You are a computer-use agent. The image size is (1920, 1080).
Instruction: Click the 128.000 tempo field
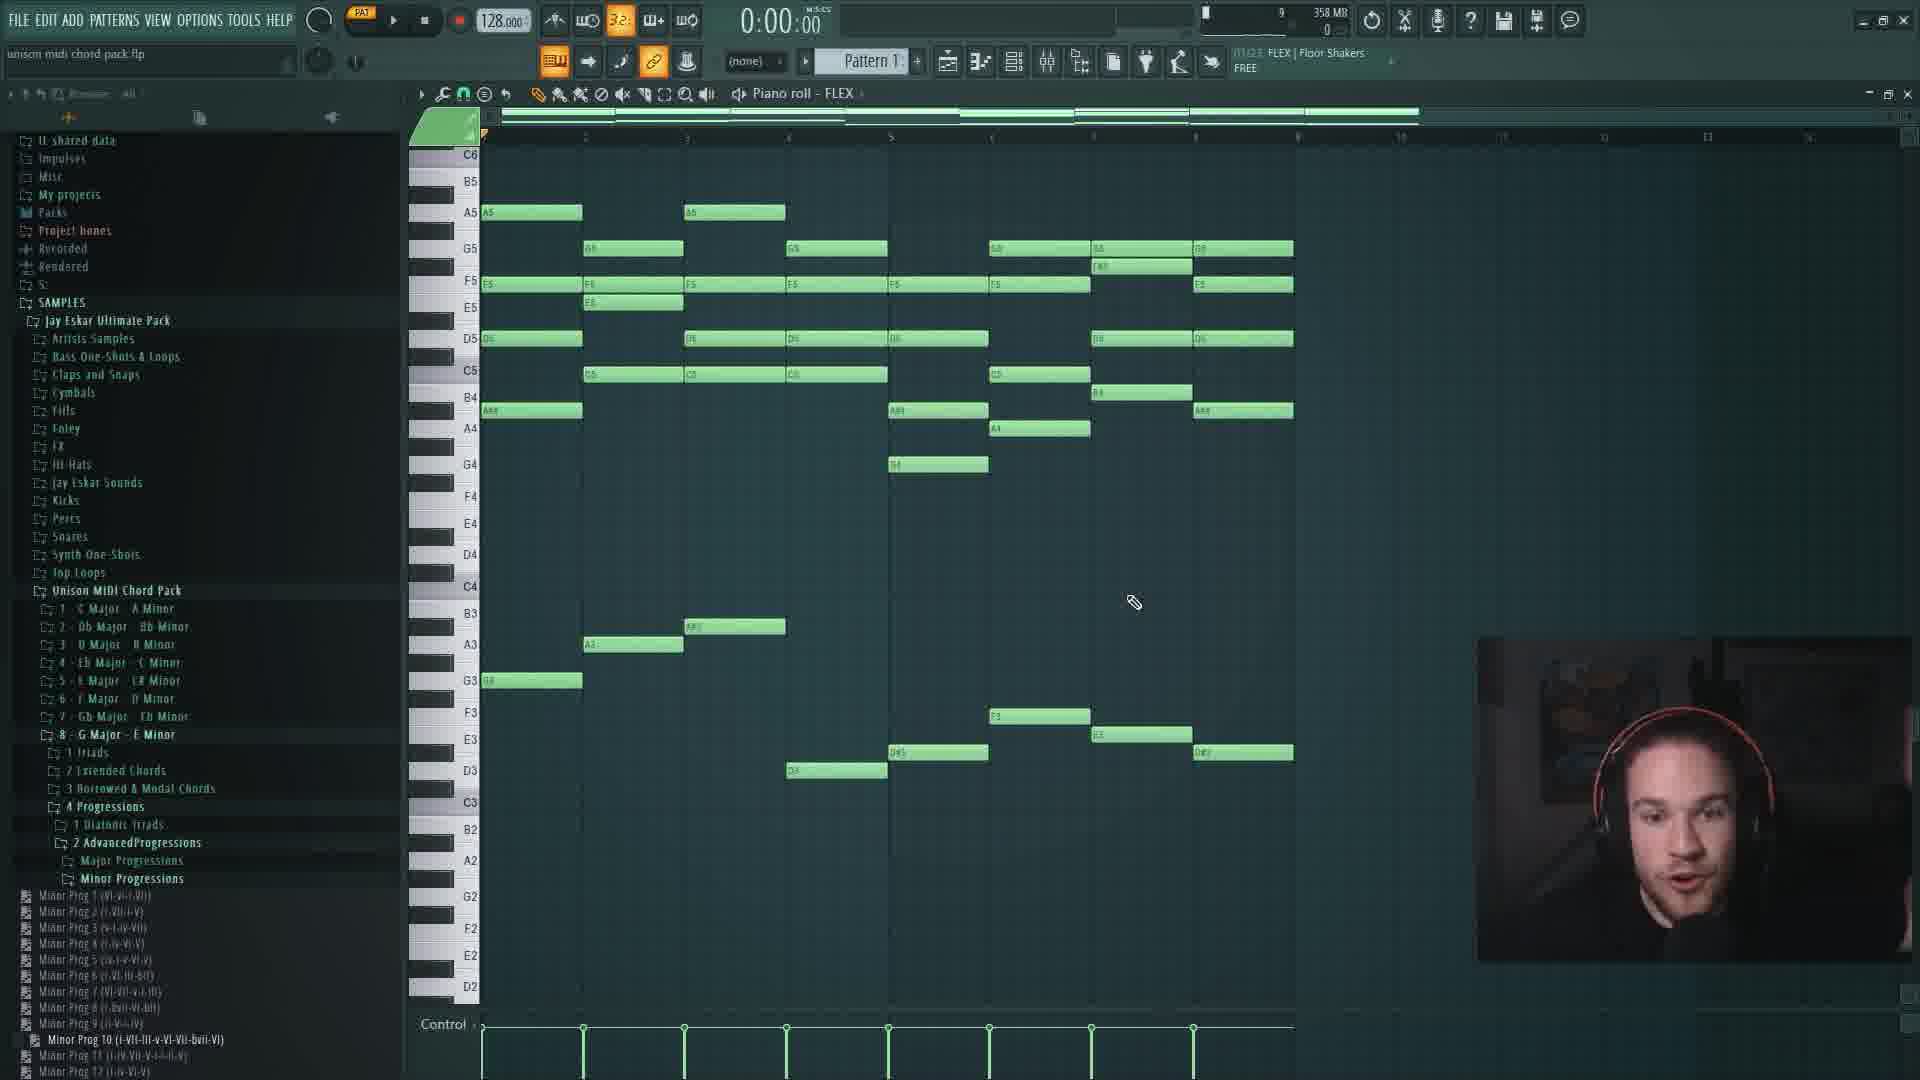(x=503, y=20)
